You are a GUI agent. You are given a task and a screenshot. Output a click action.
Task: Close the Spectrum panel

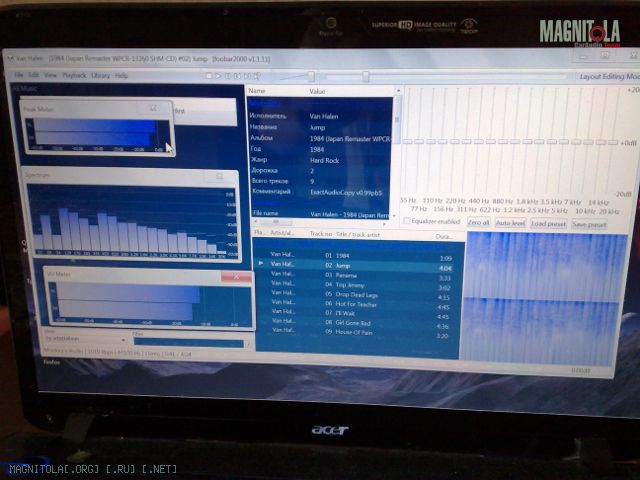pos(219,176)
